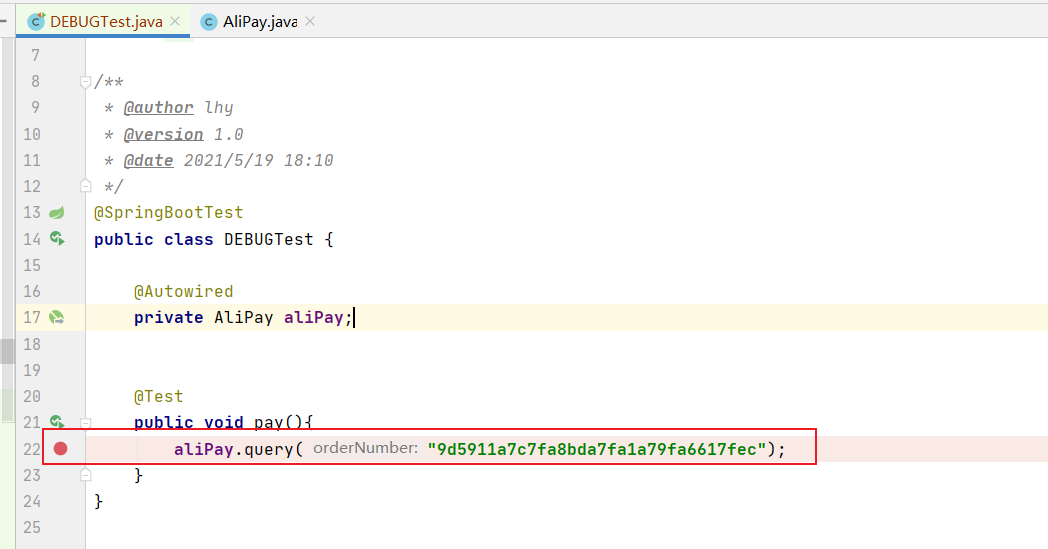Close the DEBUGTest.java tab
The width and height of the screenshot is (1048, 549).
(175, 21)
